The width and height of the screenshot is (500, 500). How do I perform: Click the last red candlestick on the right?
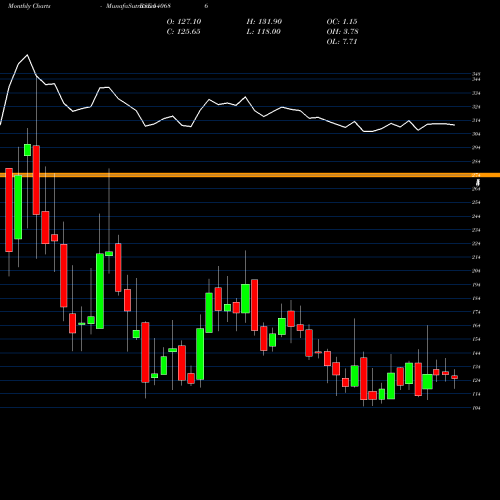click(454, 377)
